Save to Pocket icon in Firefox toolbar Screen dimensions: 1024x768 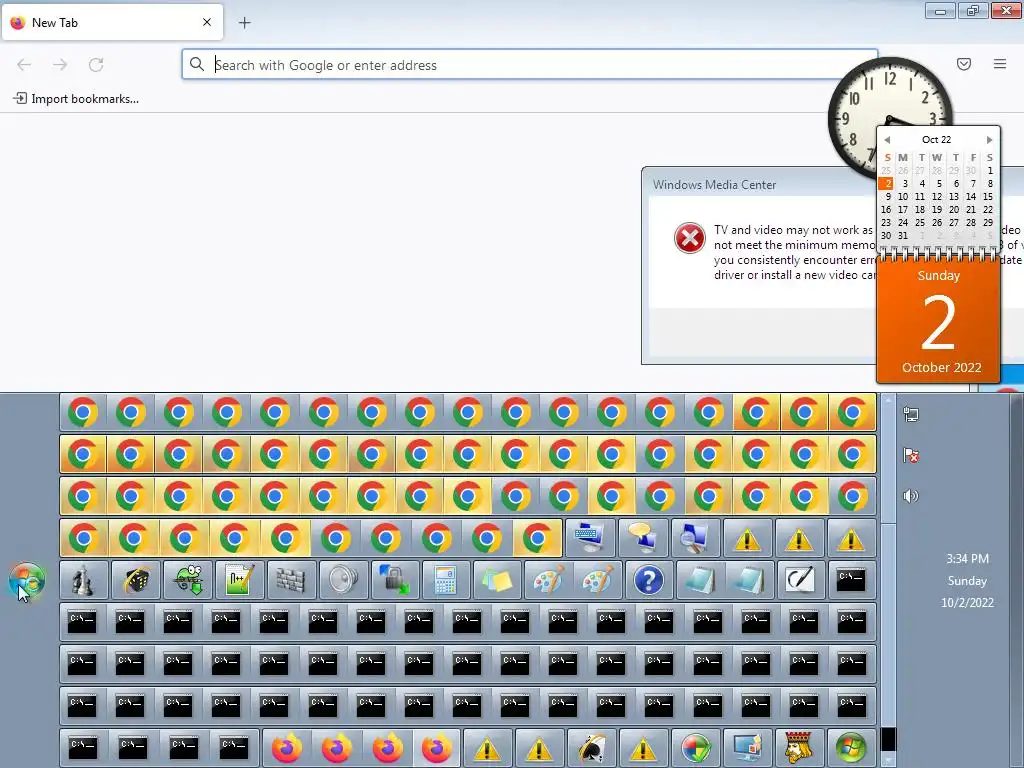[x=964, y=64]
